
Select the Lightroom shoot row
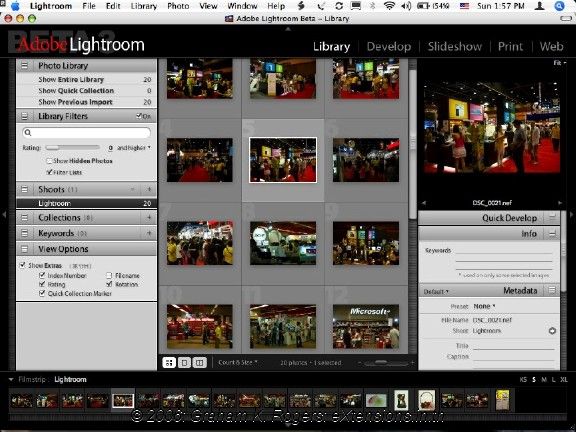point(87,203)
